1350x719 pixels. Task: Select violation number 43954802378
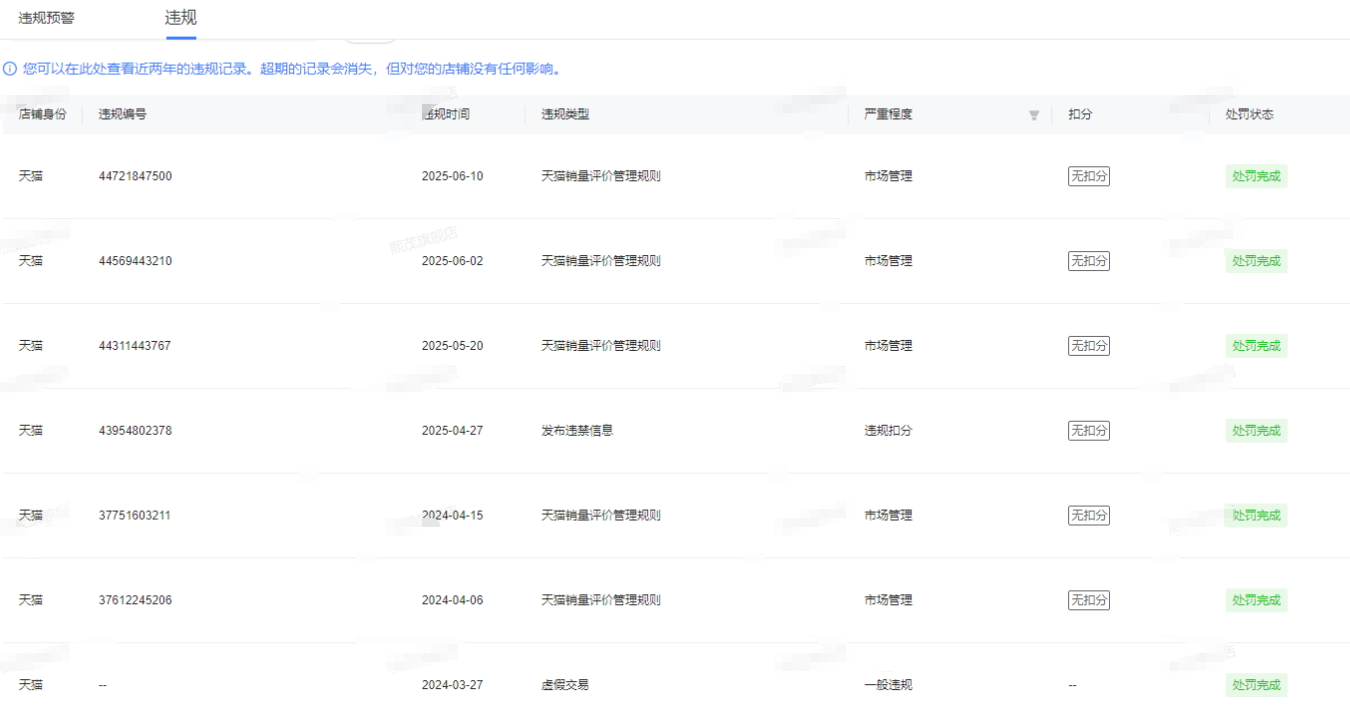(135, 431)
